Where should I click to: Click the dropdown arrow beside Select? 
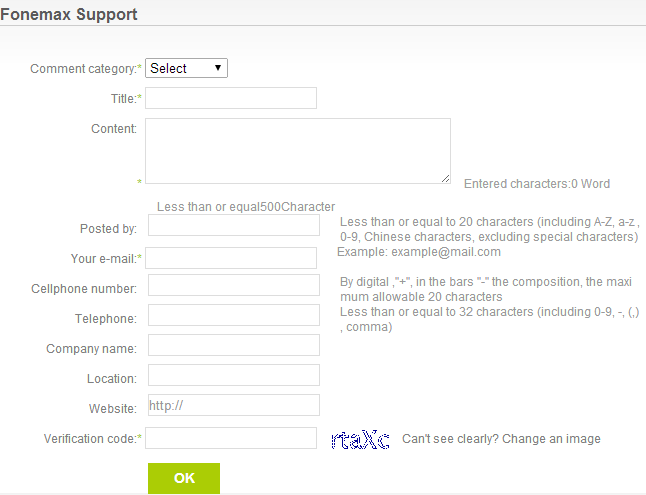[x=218, y=68]
